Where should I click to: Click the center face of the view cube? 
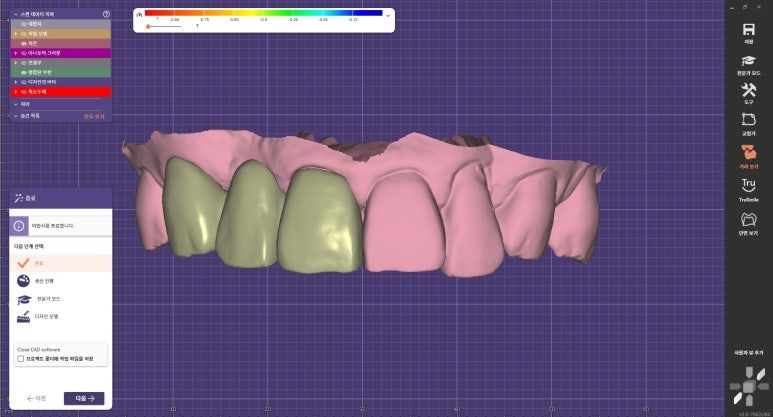click(x=748, y=387)
